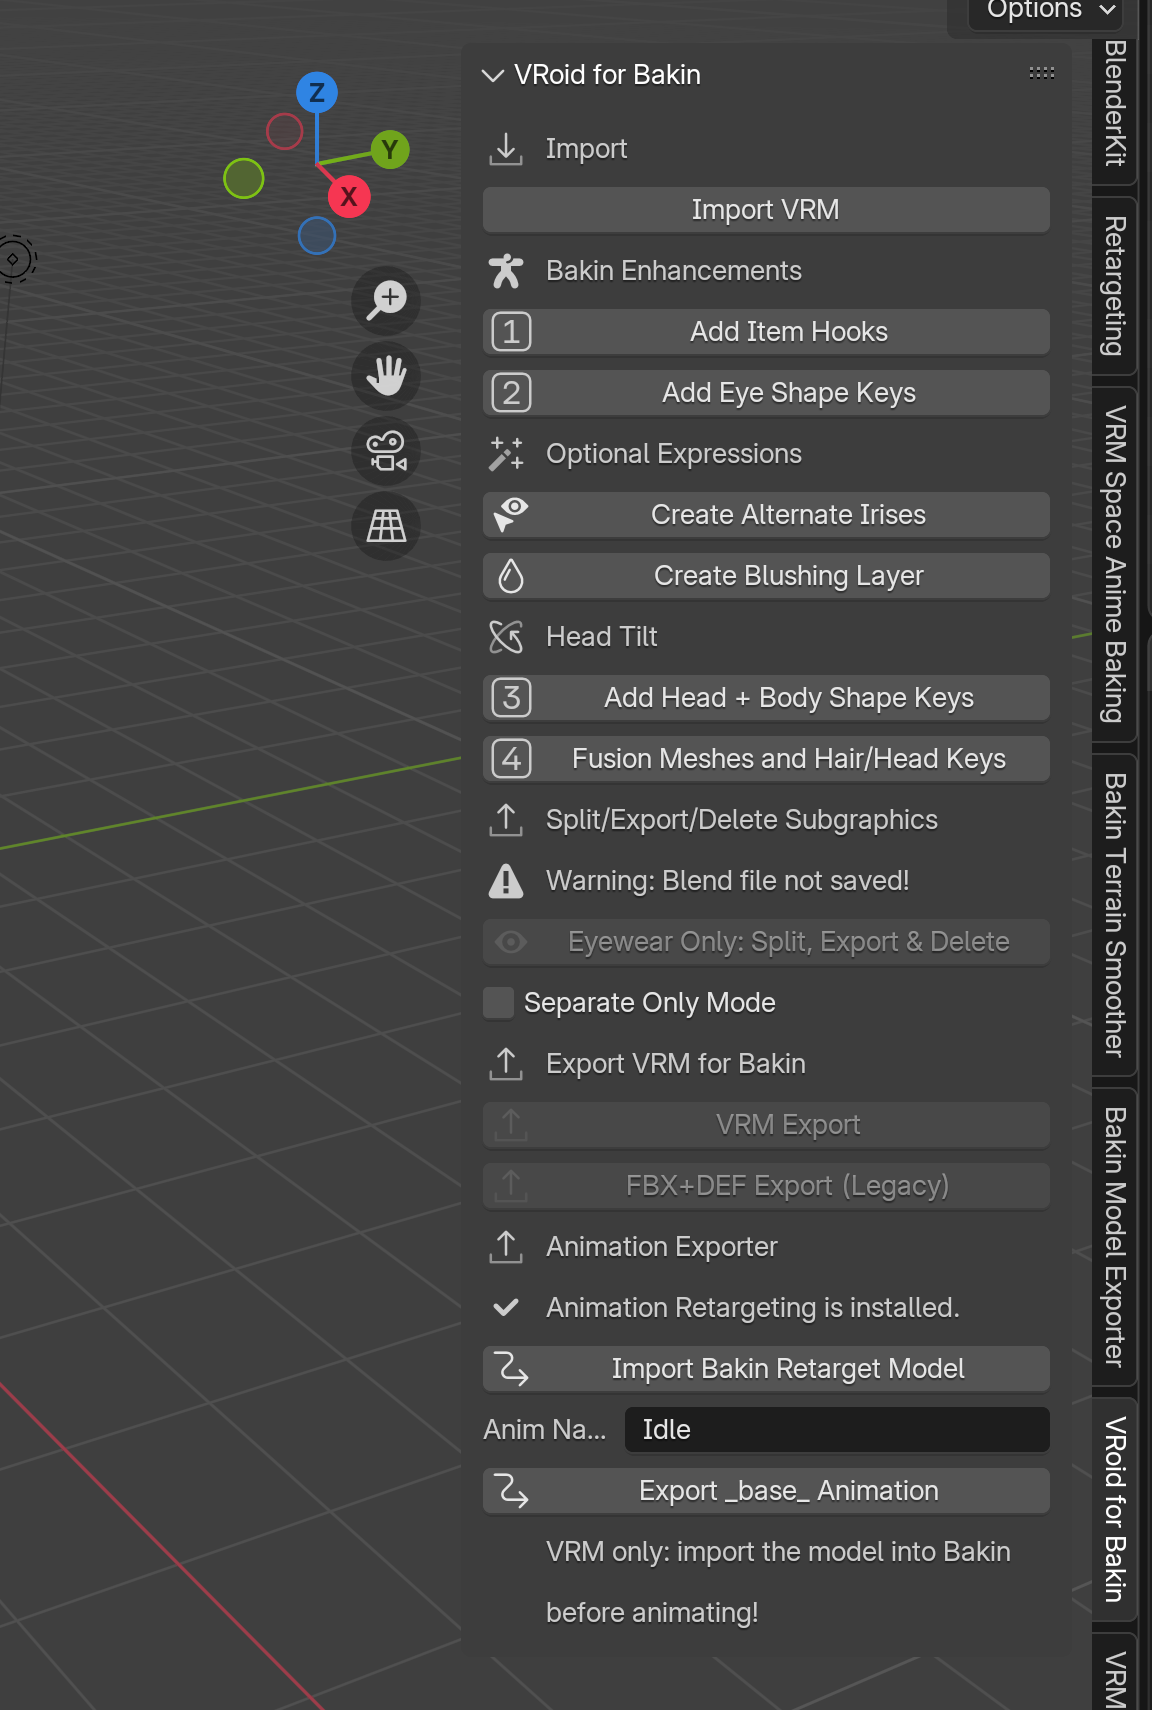
Task: Switch to the Retargeting sidebar tab
Action: pyautogui.click(x=1115, y=287)
